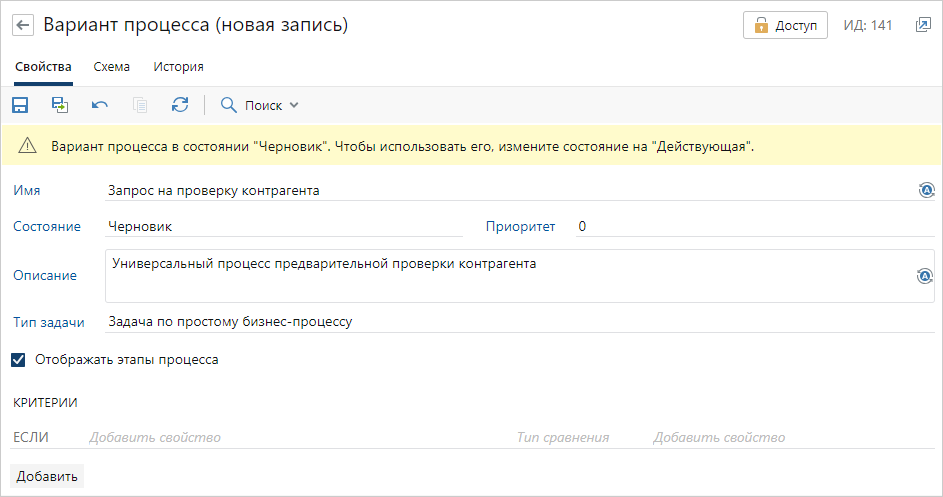Image resolution: width=943 pixels, height=497 pixels.
Task: Click the Добавить button under criteria
Action: (x=47, y=476)
